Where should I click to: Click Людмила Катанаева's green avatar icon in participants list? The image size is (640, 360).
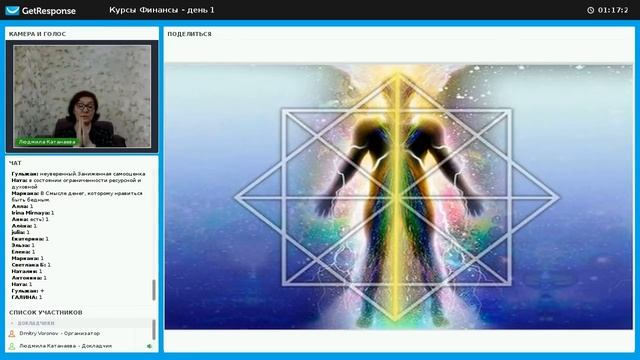pos(12,346)
